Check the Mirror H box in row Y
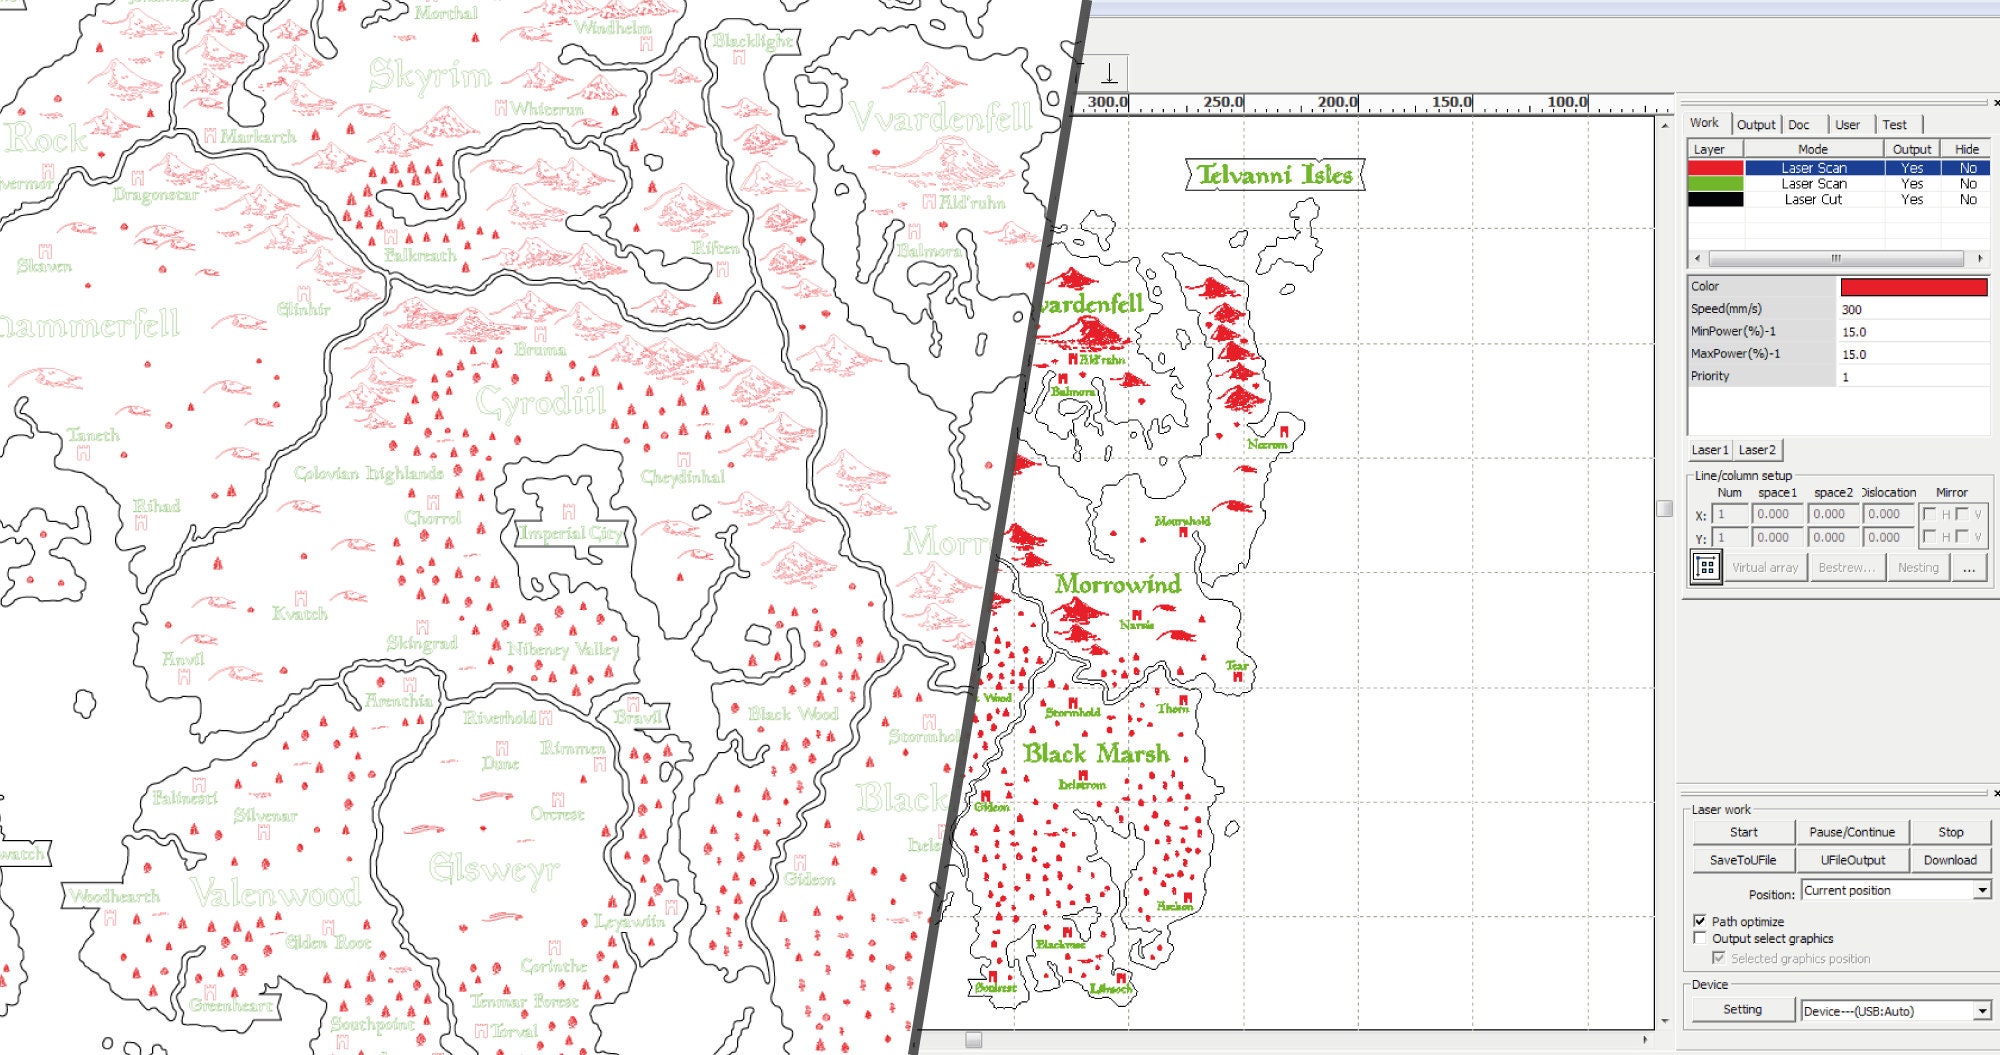Image resolution: width=2000 pixels, height=1055 pixels. pos(1930,537)
